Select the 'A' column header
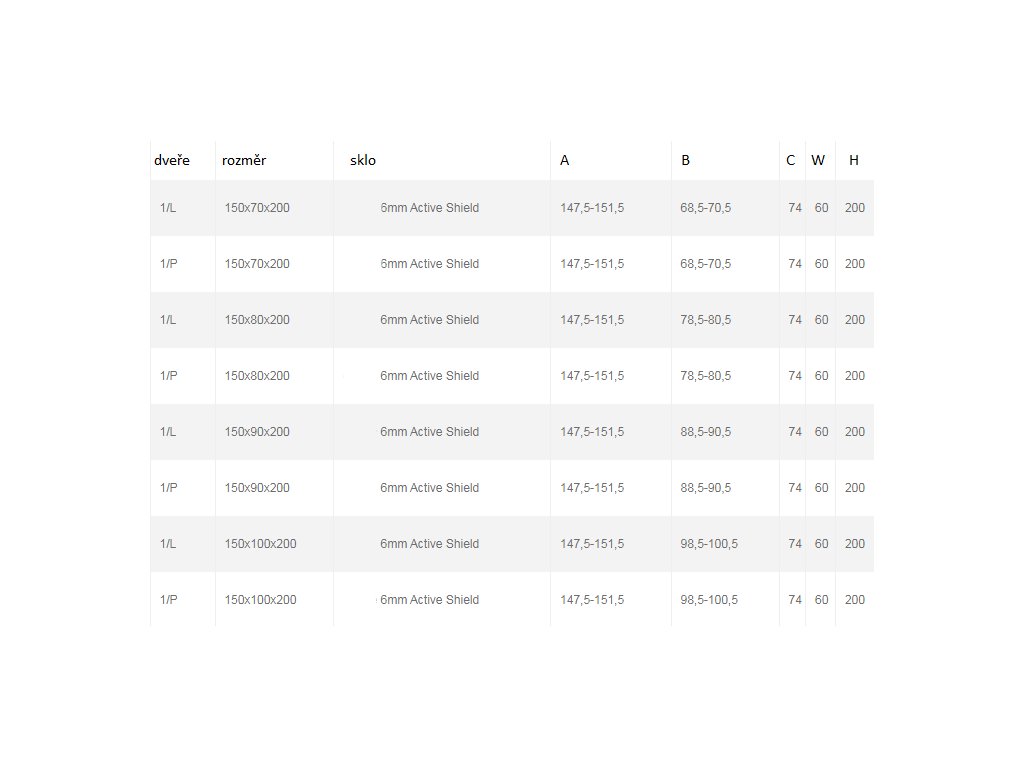The height and width of the screenshot is (768, 1024). [x=565, y=160]
